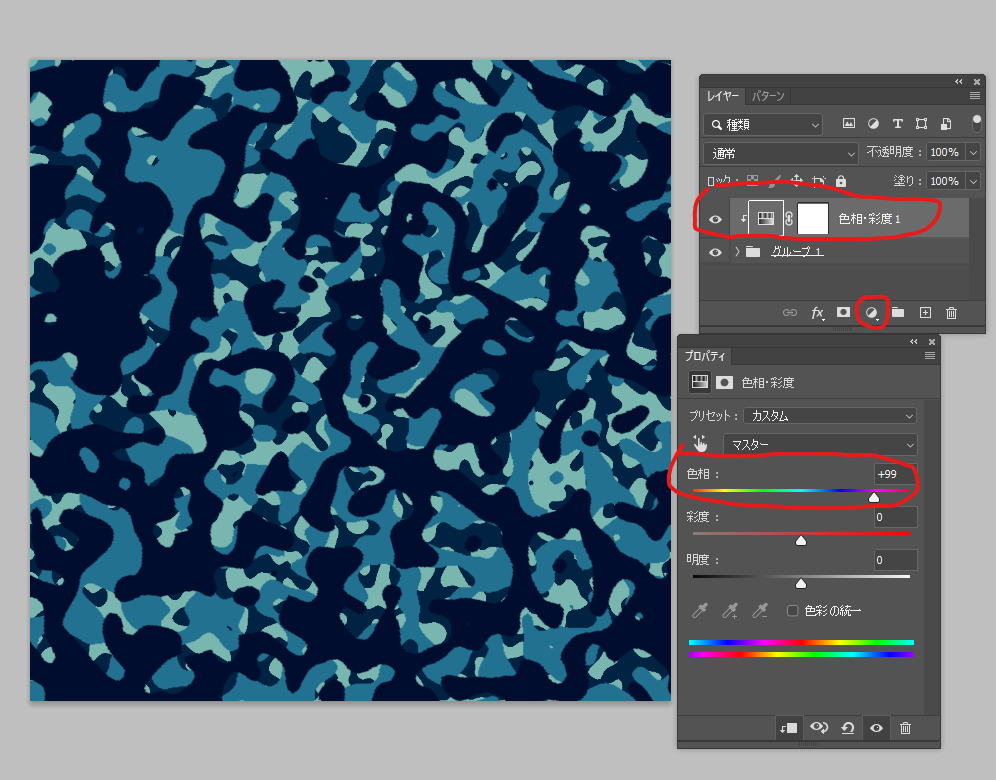Click the reset adjustment defaults icon

tap(847, 729)
